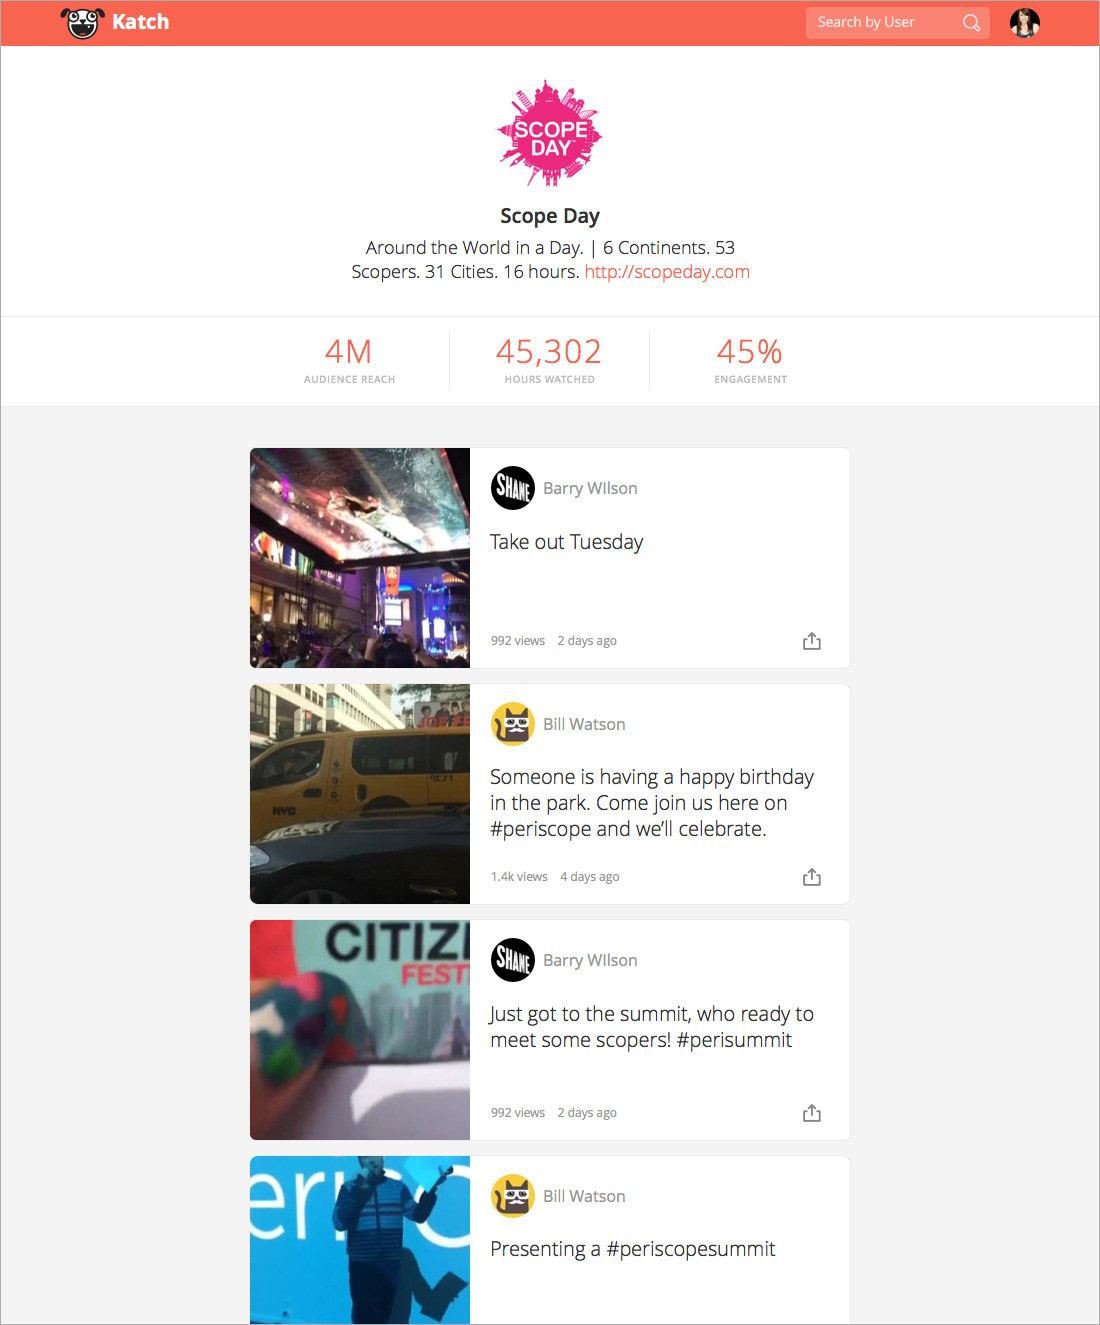Click the Katch brand name text
Screen dimensions: 1100x1325
pyautogui.click(x=141, y=22)
